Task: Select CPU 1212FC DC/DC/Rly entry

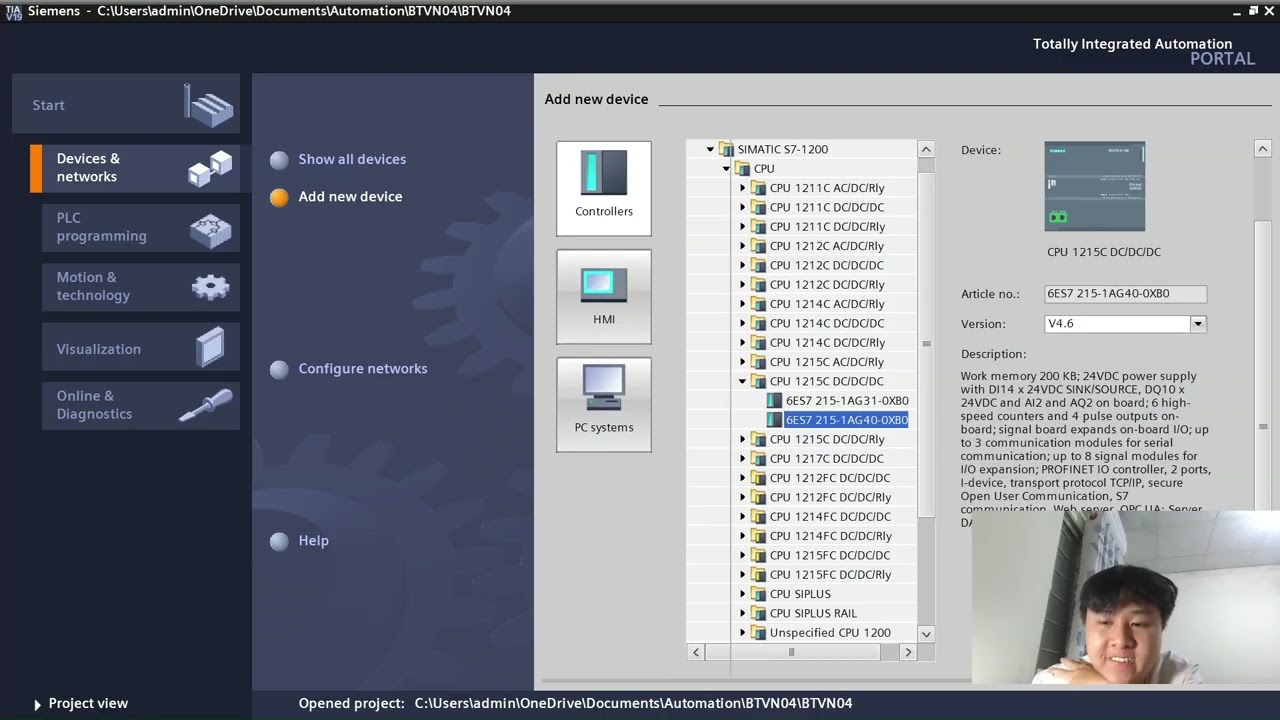Action: [830, 498]
